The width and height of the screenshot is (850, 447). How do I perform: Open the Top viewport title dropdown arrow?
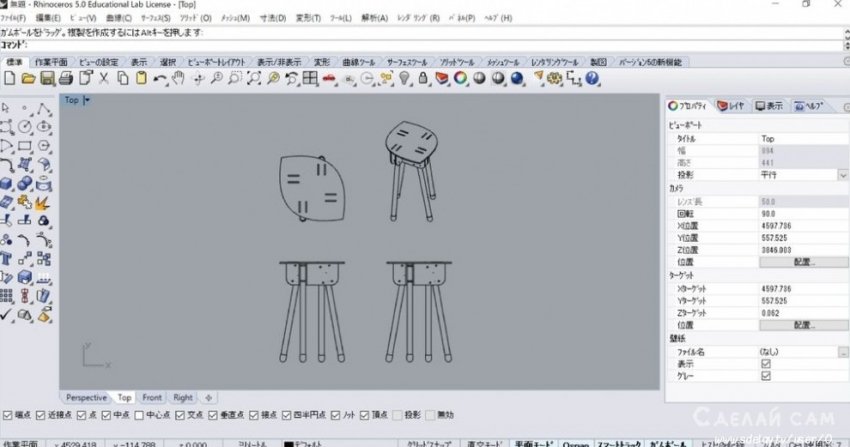tap(88, 100)
